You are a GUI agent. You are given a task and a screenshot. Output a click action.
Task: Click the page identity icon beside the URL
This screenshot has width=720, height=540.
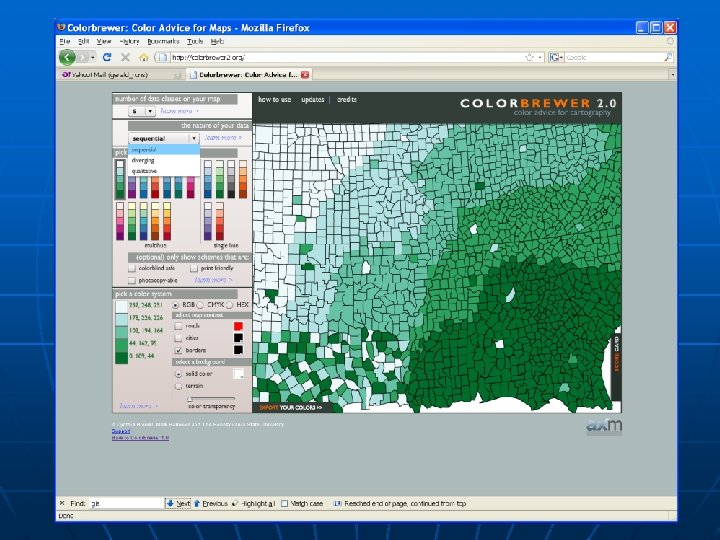tap(163, 57)
